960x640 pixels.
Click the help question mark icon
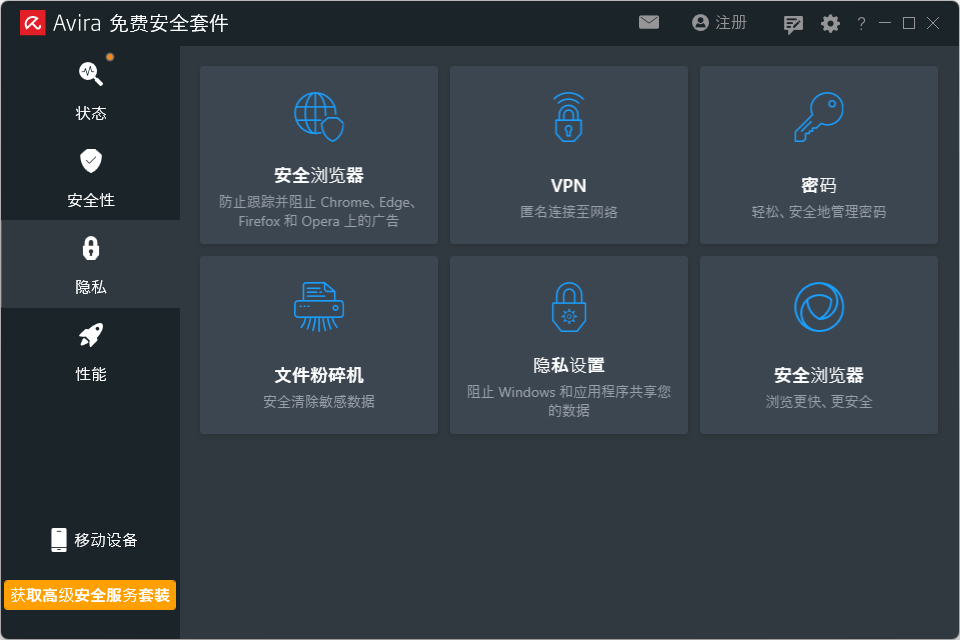[861, 24]
